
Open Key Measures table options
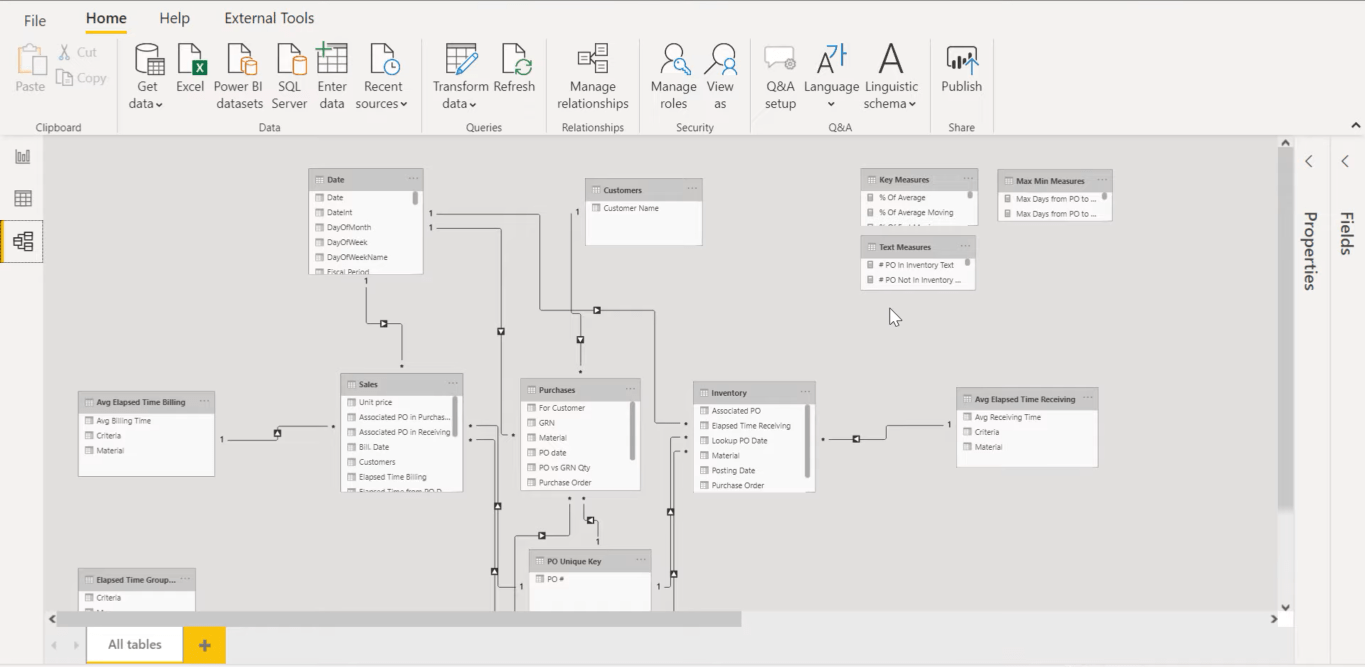[x=968, y=179]
